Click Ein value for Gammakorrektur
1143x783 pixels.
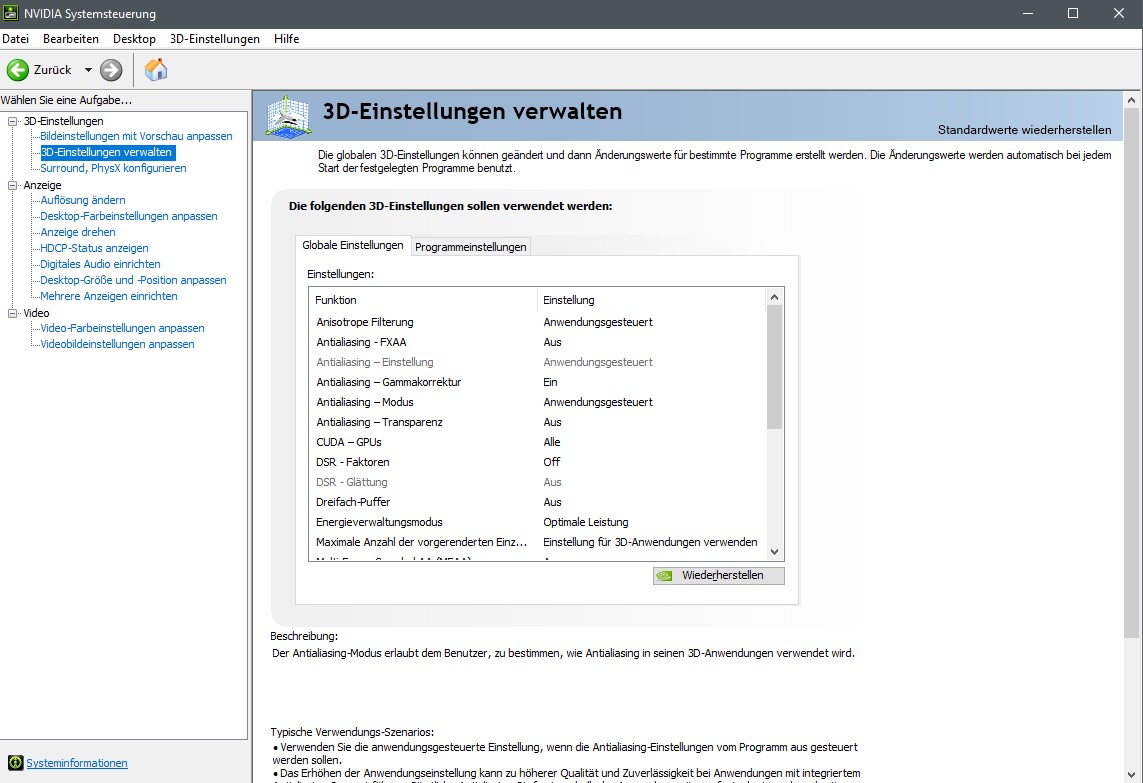[550, 382]
